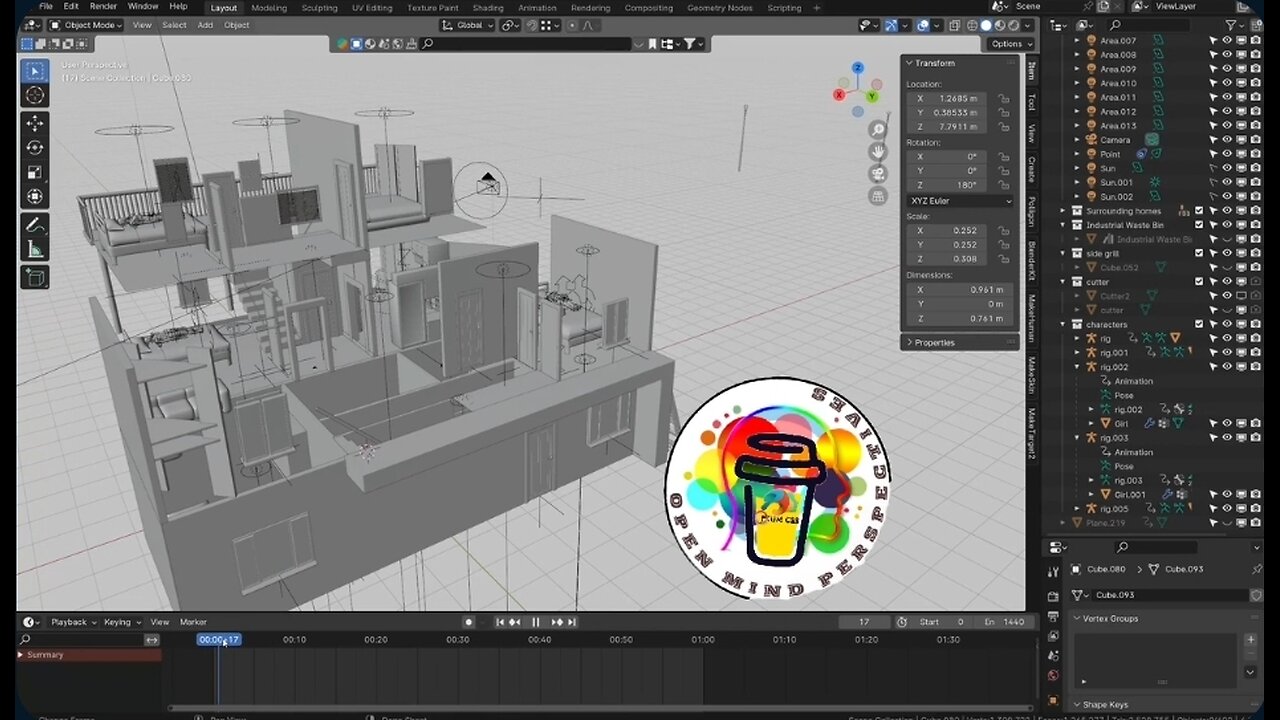Click the viewport pan hand icon

coord(878,151)
